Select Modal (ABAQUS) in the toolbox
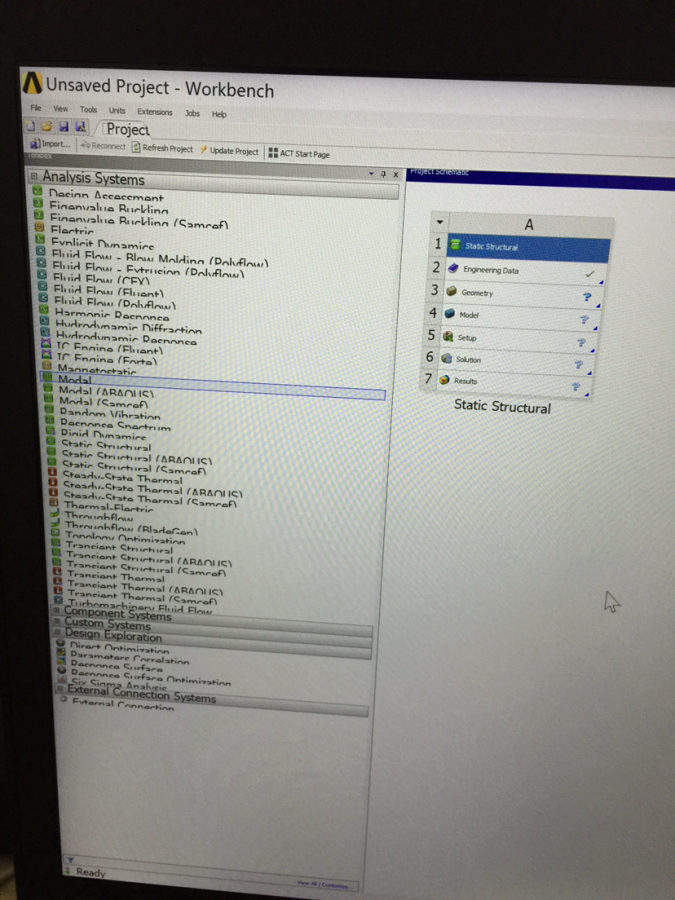 [106, 393]
